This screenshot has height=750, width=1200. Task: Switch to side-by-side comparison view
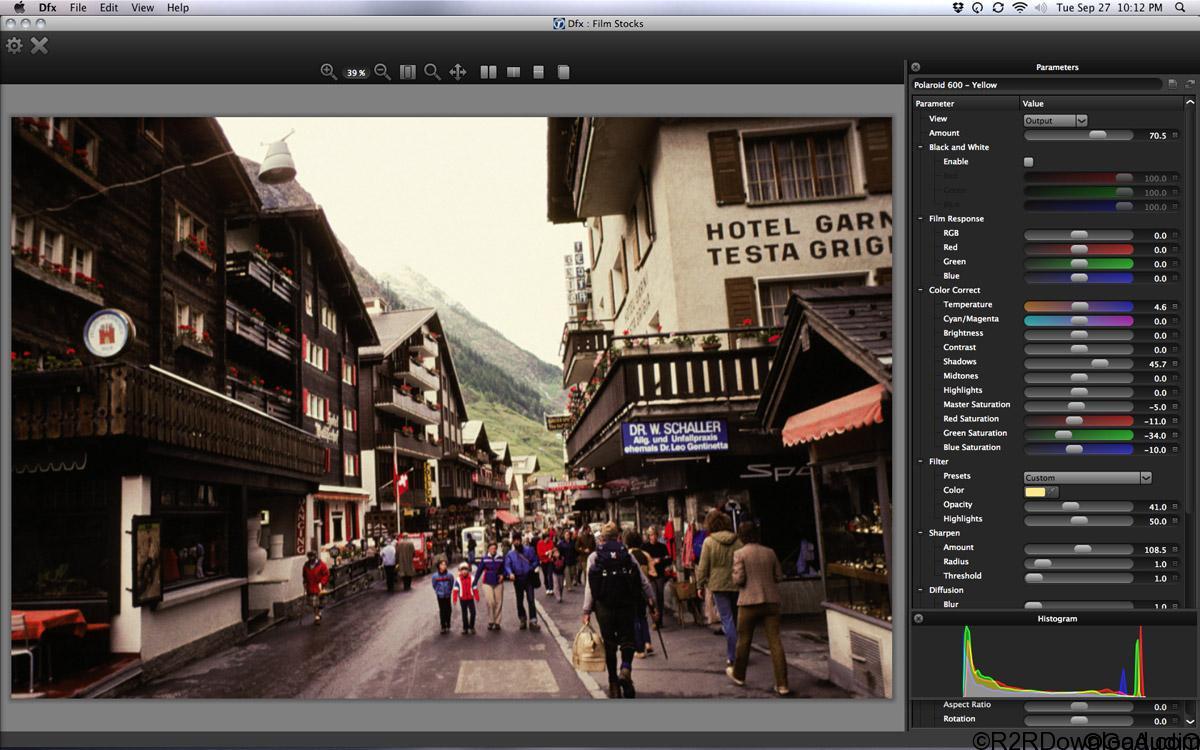[488, 72]
